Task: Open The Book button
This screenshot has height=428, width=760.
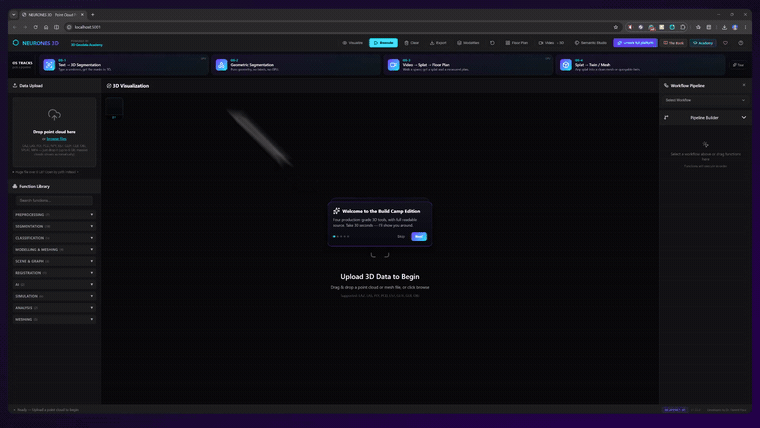Action: [674, 43]
